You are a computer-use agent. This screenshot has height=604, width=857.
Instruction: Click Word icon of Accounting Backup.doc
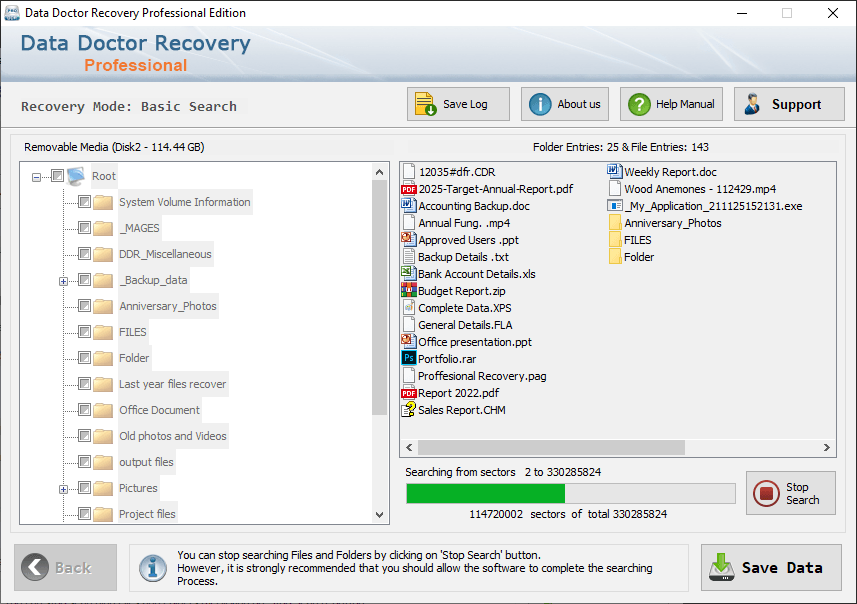click(408, 206)
